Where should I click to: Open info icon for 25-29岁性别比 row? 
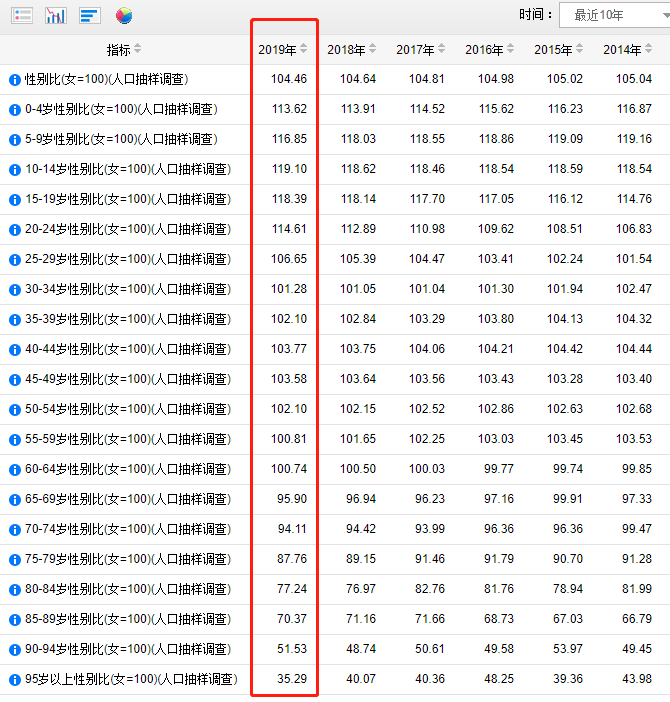click(x=15, y=260)
